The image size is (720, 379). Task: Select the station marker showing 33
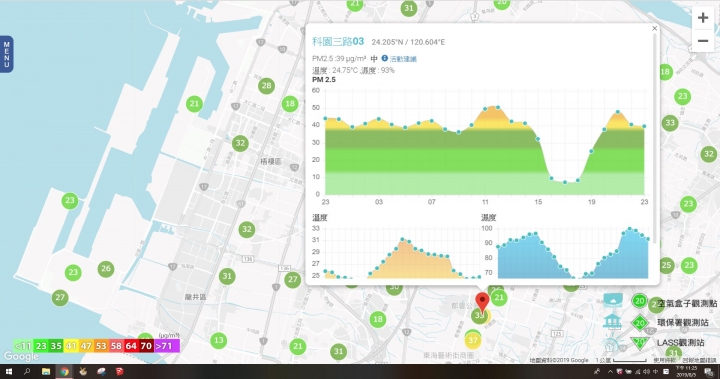pos(670,123)
